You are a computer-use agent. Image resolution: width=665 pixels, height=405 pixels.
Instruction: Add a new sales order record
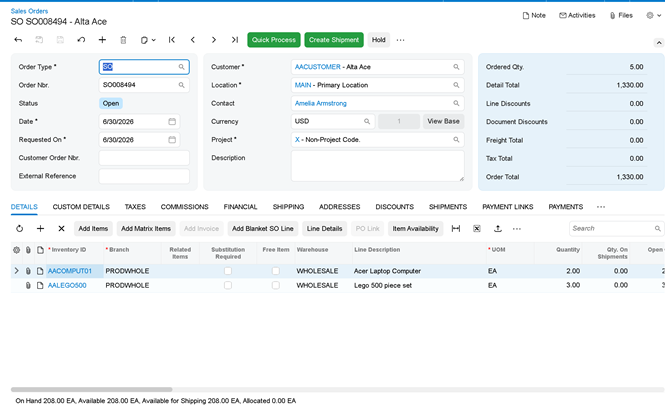pos(102,40)
